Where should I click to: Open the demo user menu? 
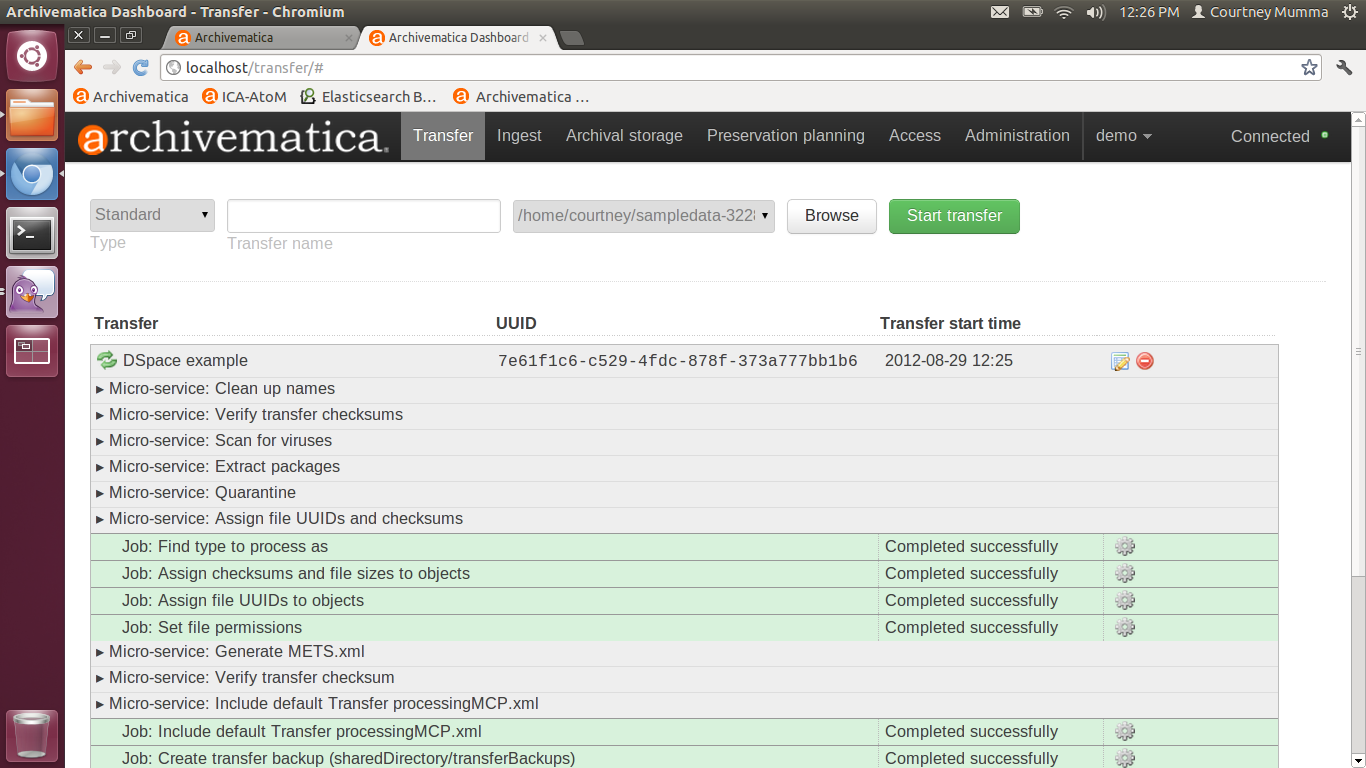coord(1123,136)
